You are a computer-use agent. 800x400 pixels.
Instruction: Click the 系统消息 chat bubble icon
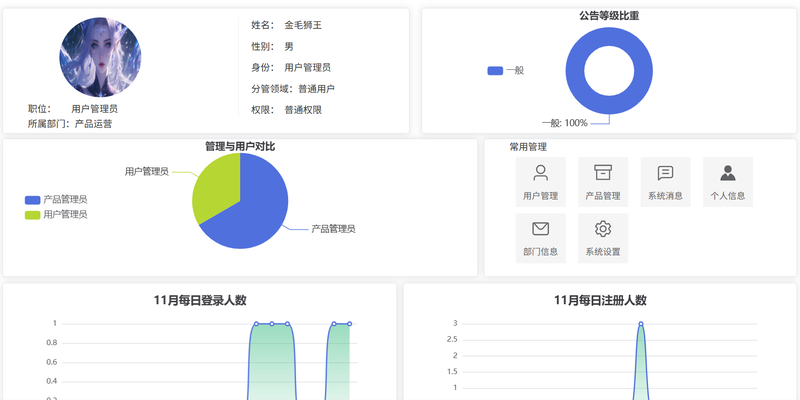click(665, 173)
